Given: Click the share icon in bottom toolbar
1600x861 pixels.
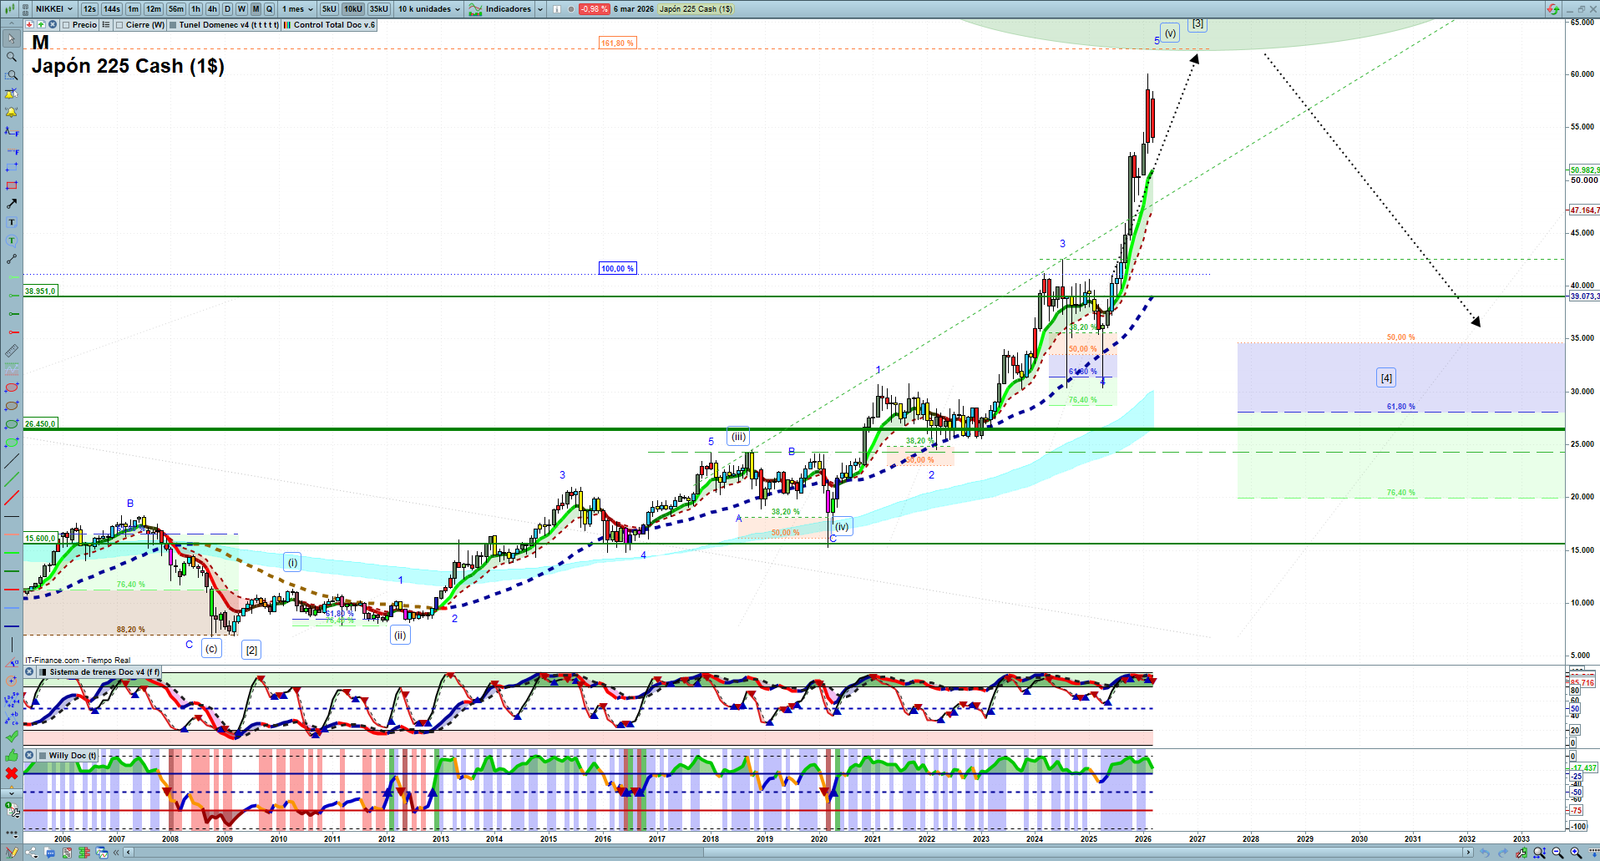Looking at the screenshot, I should tap(30, 853).
